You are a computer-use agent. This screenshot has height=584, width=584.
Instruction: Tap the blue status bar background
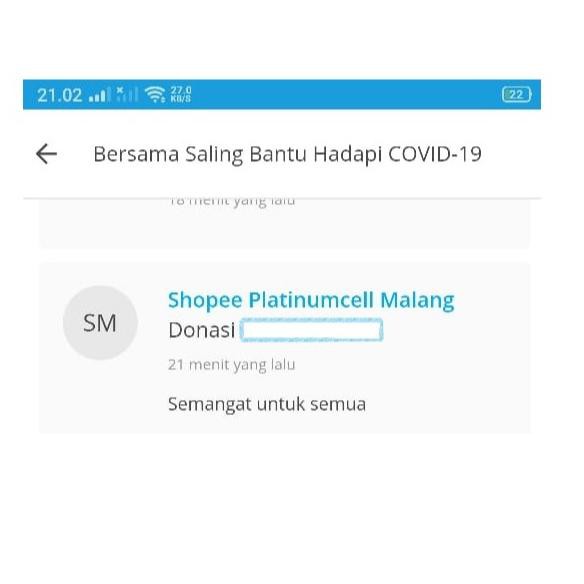pos(335,95)
